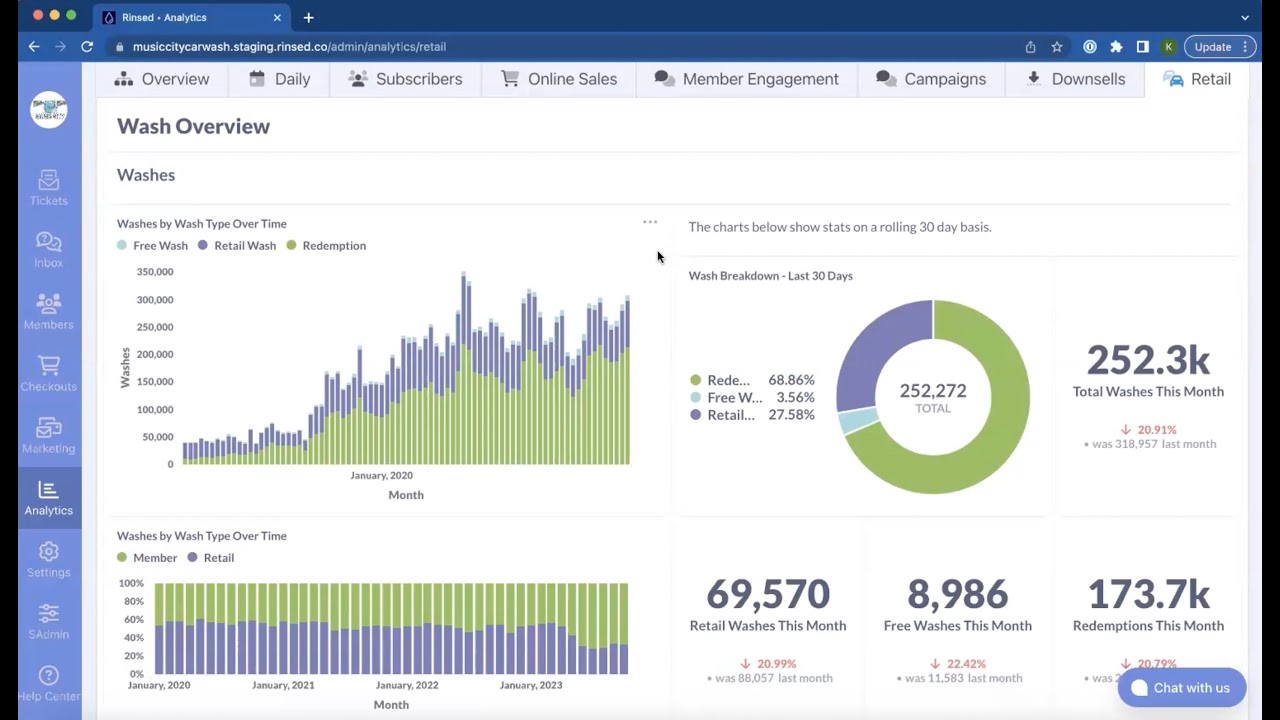Open Marketing in the sidebar

tap(48, 436)
